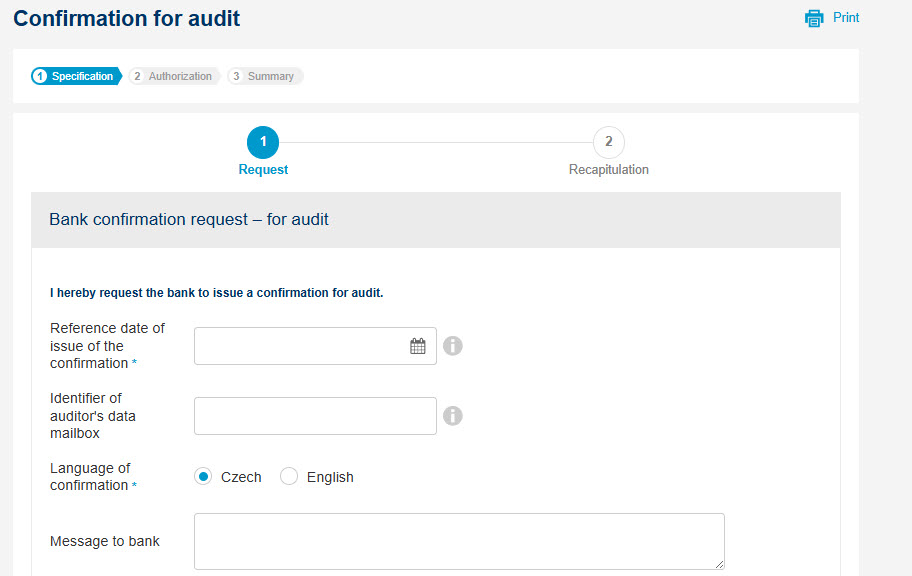Click the Request step label

[x=263, y=169]
